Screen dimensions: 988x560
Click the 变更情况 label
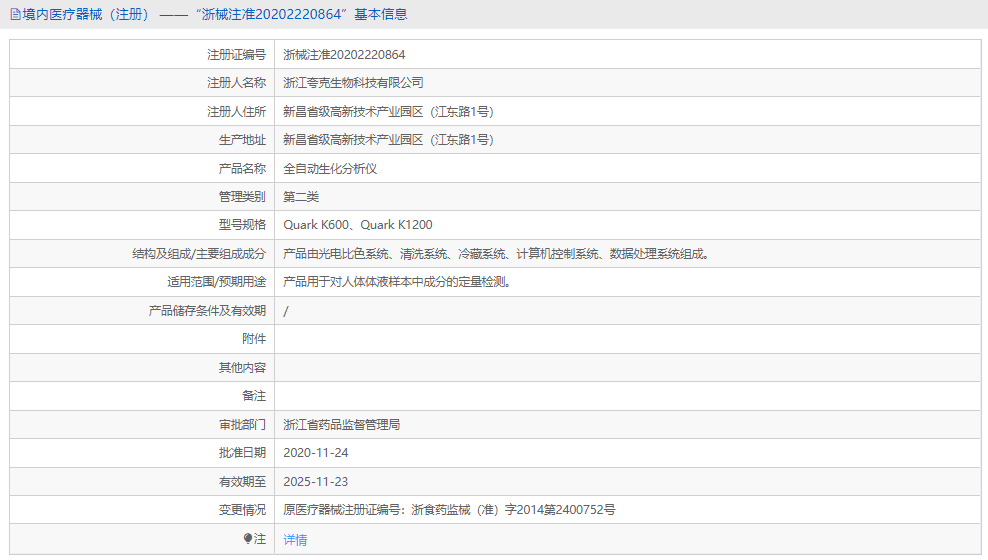point(242,510)
